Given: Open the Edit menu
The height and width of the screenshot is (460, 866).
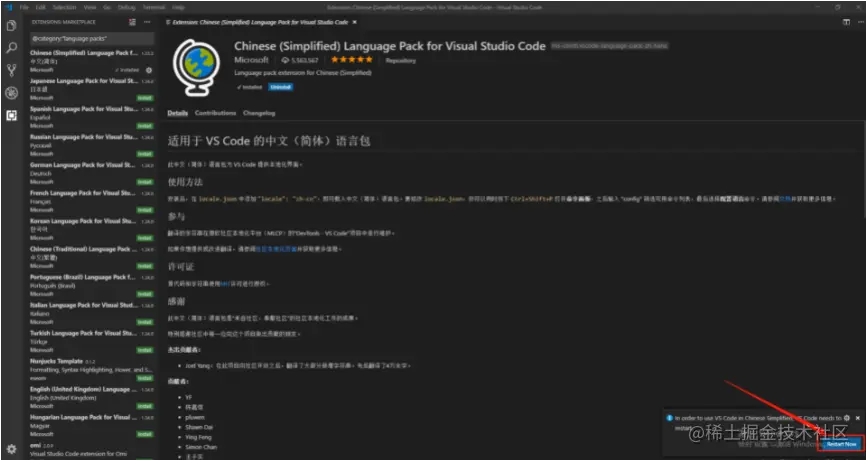Looking at the screenshot, I should pos(40,7).
